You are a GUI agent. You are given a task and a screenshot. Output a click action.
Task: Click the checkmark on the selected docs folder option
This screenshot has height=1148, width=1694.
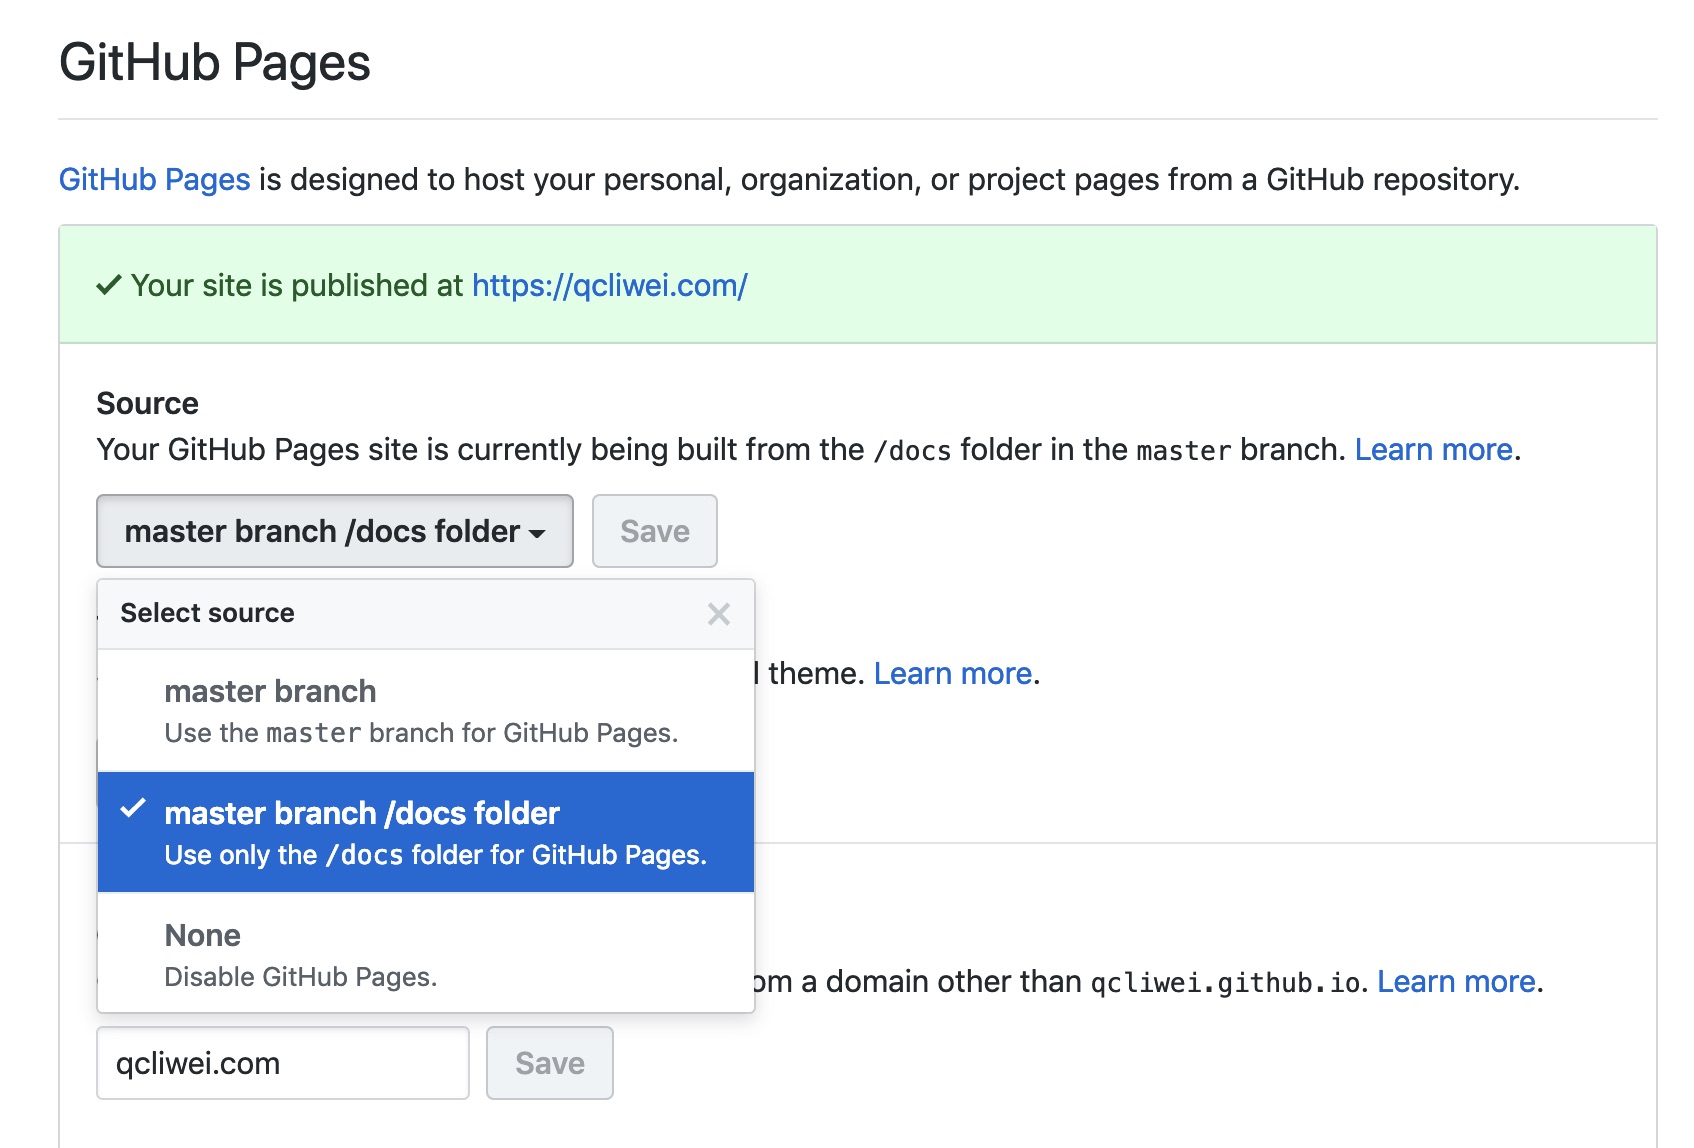pyautogui.click(x=133, y=809)
